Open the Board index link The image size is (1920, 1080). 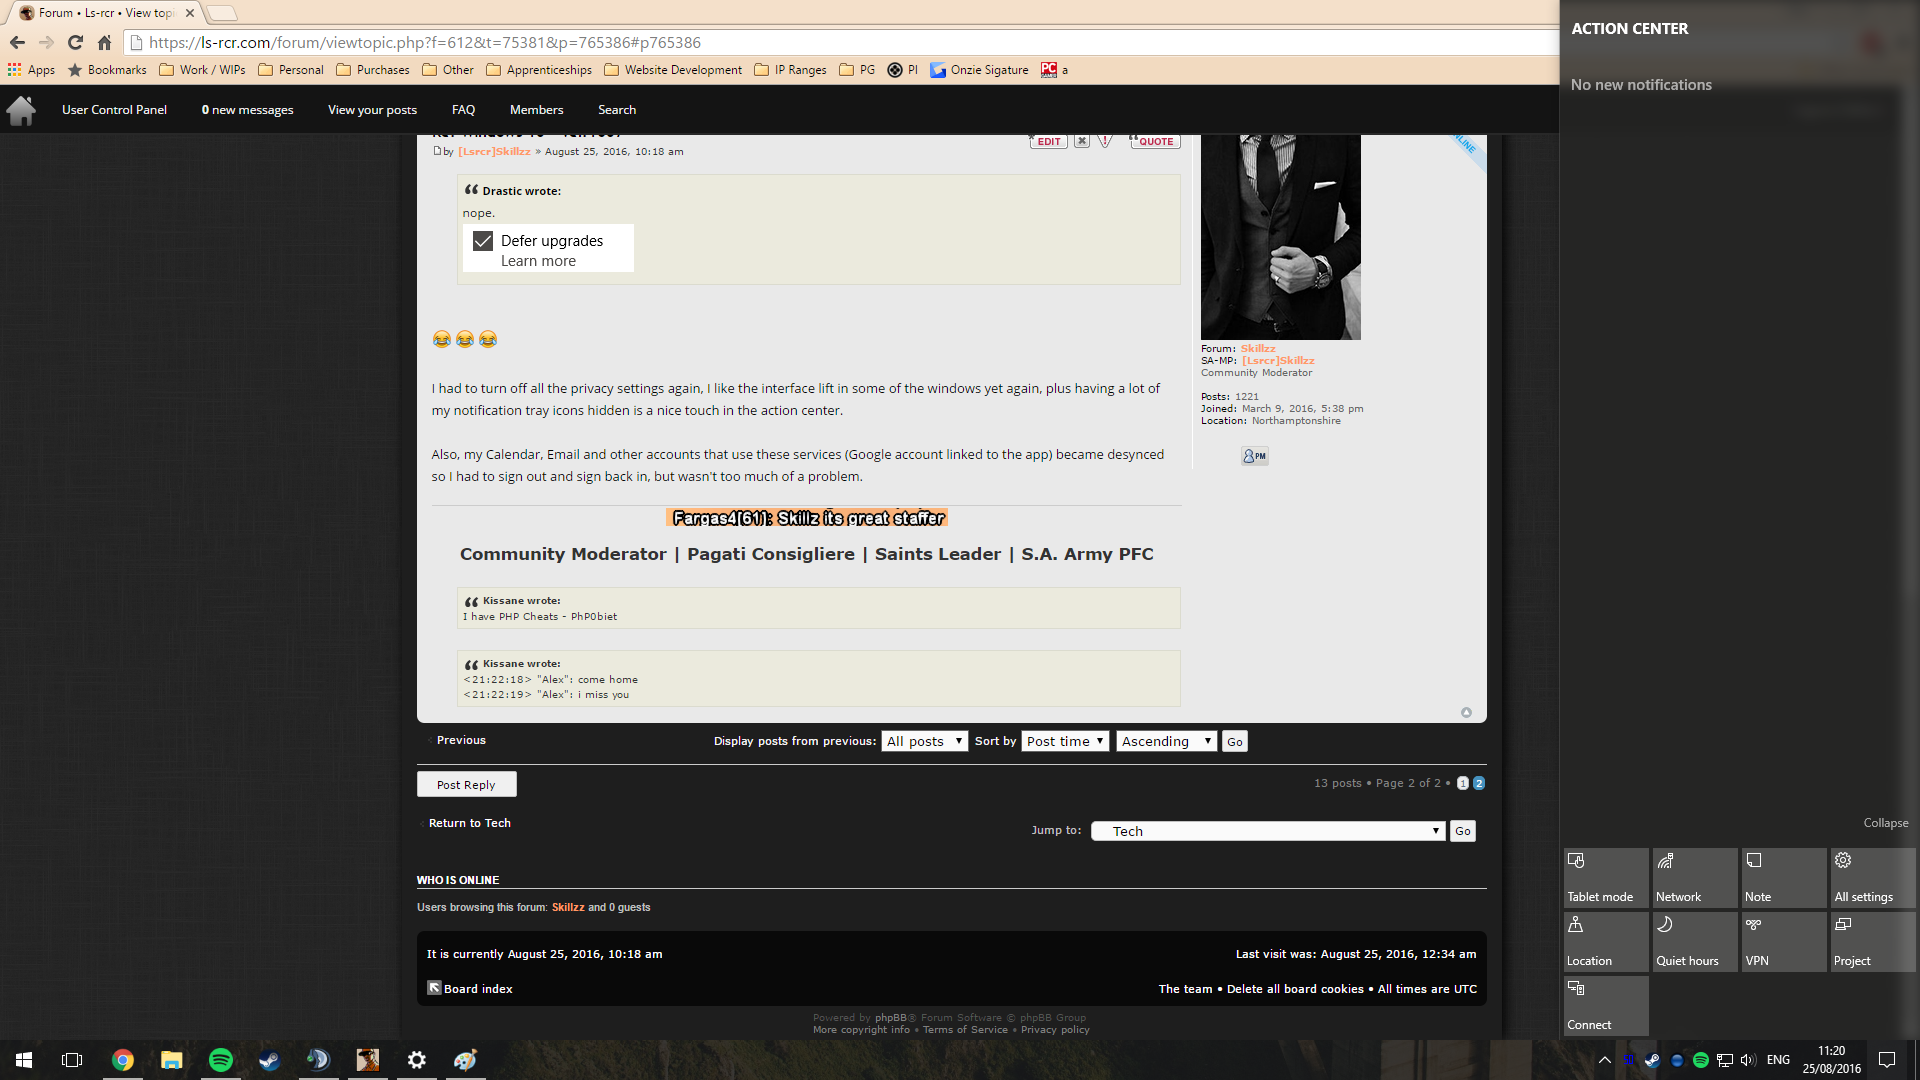[478, 989]
